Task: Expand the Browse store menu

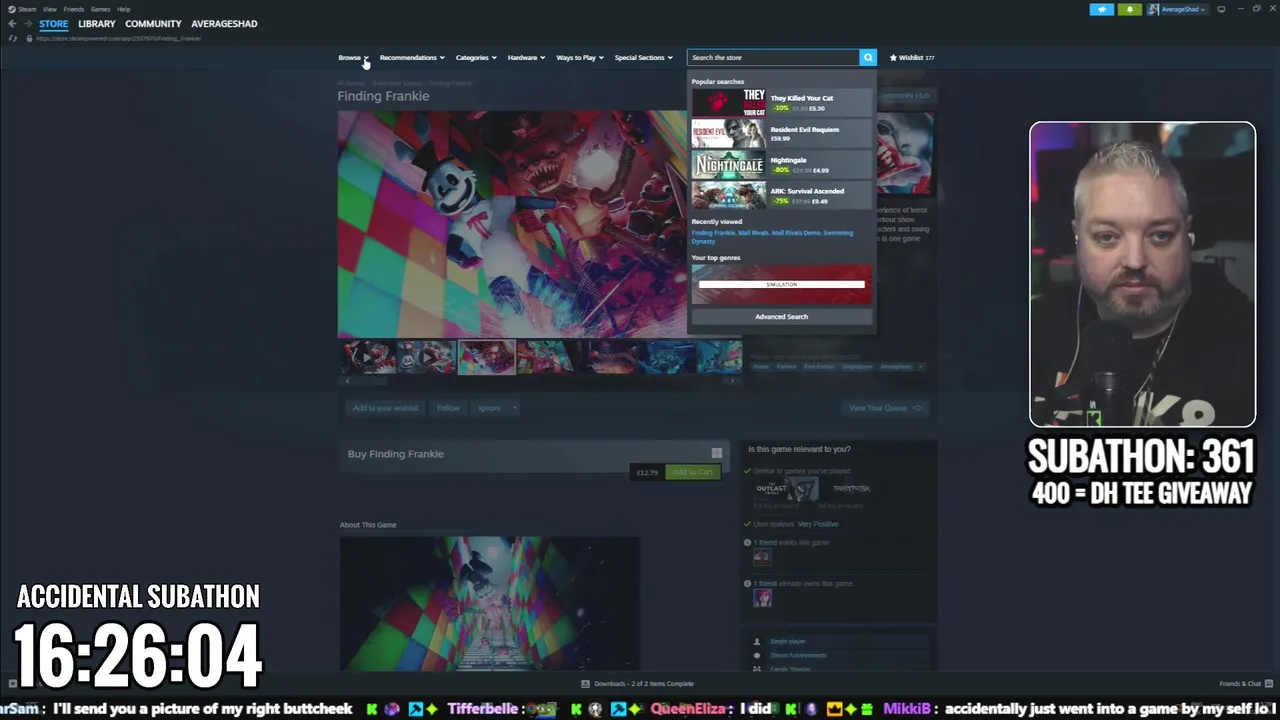Action: point(353,57)
